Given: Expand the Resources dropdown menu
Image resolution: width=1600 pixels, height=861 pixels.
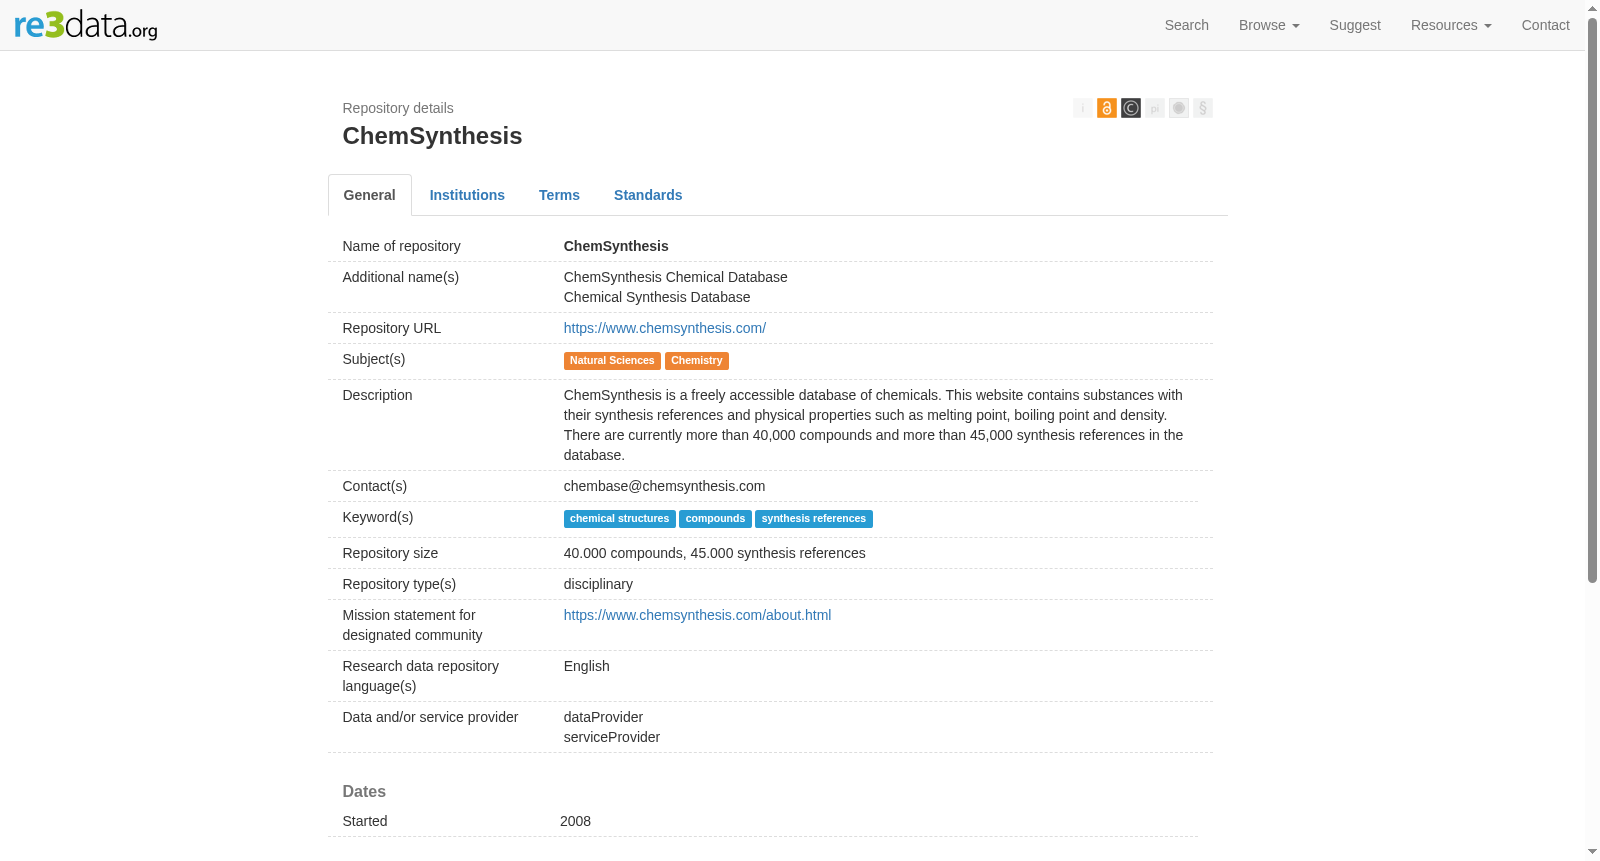Looking at the screenshot, I should tap(1451, 25).
